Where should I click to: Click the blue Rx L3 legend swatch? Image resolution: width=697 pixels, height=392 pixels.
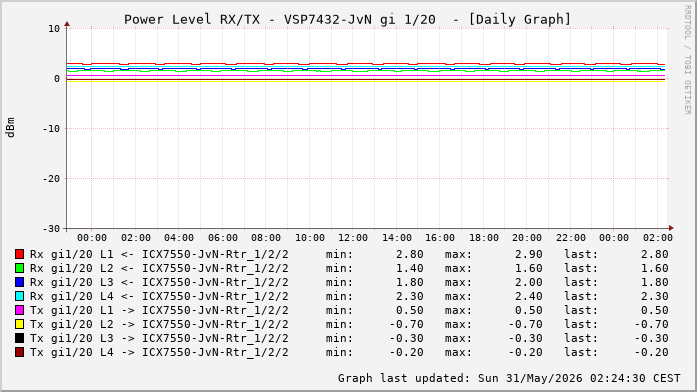20,282
